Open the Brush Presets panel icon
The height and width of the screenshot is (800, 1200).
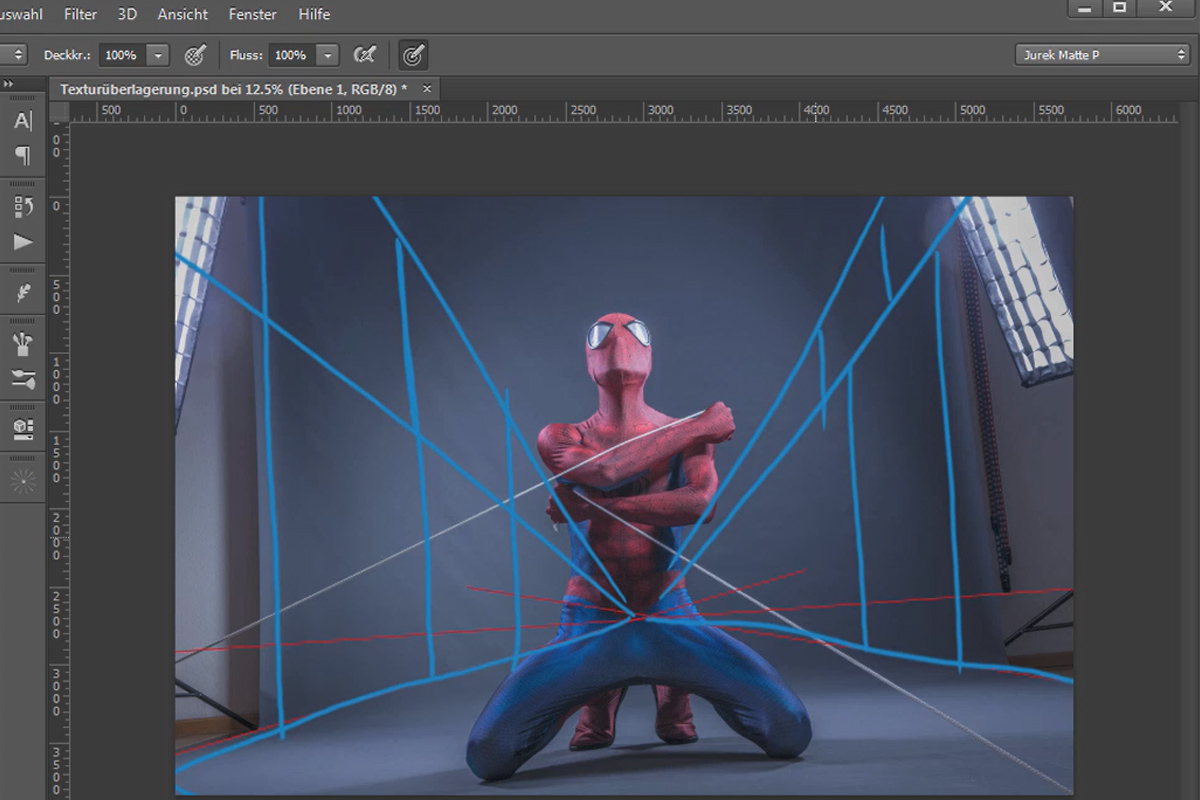(x=23, y=380)
